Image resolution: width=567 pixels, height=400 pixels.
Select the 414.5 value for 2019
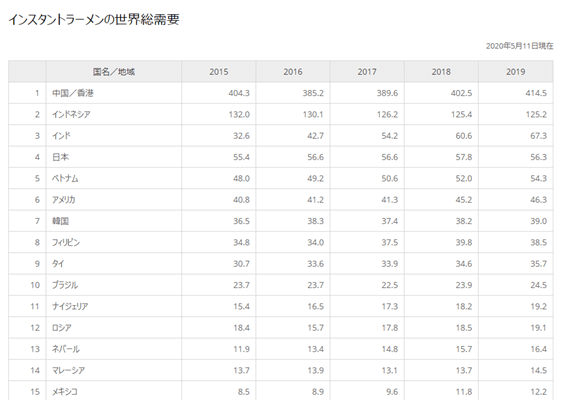(x=536, y=93)
